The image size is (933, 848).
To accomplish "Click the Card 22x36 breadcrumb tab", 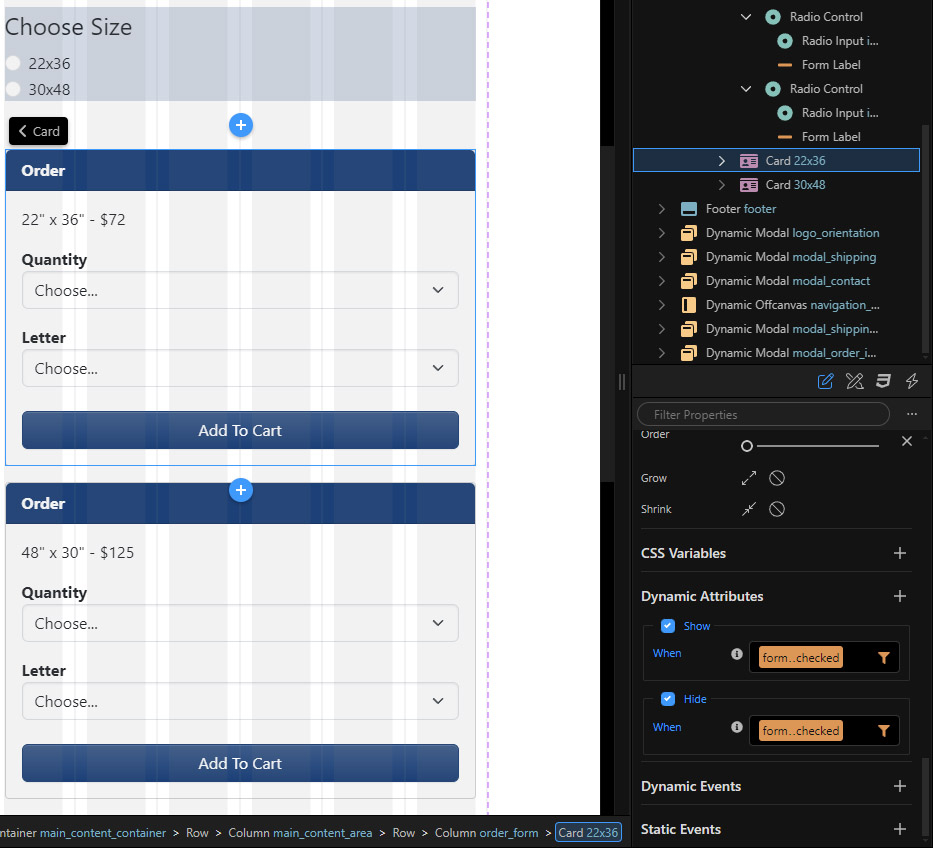I will click(x=587, y=832).
